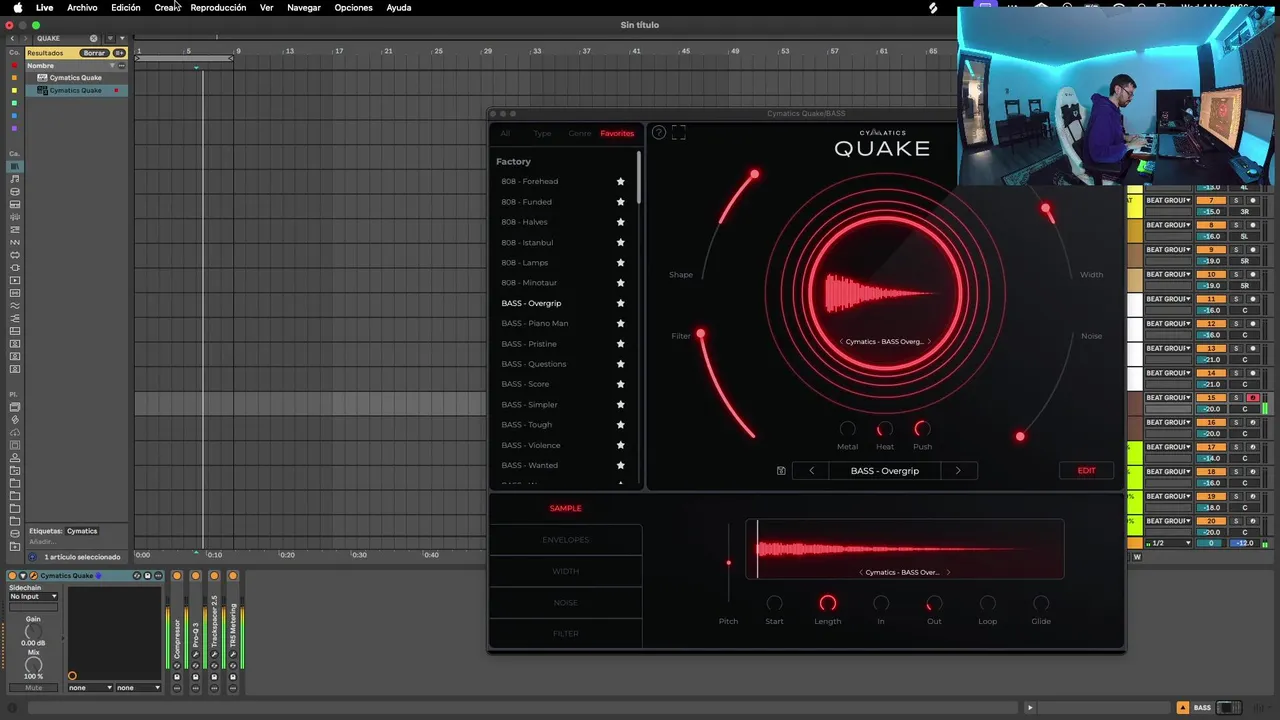Click the Borrar button in browser
The height and width of the screenshot is (720, 1280).
[x=94, y=53]
